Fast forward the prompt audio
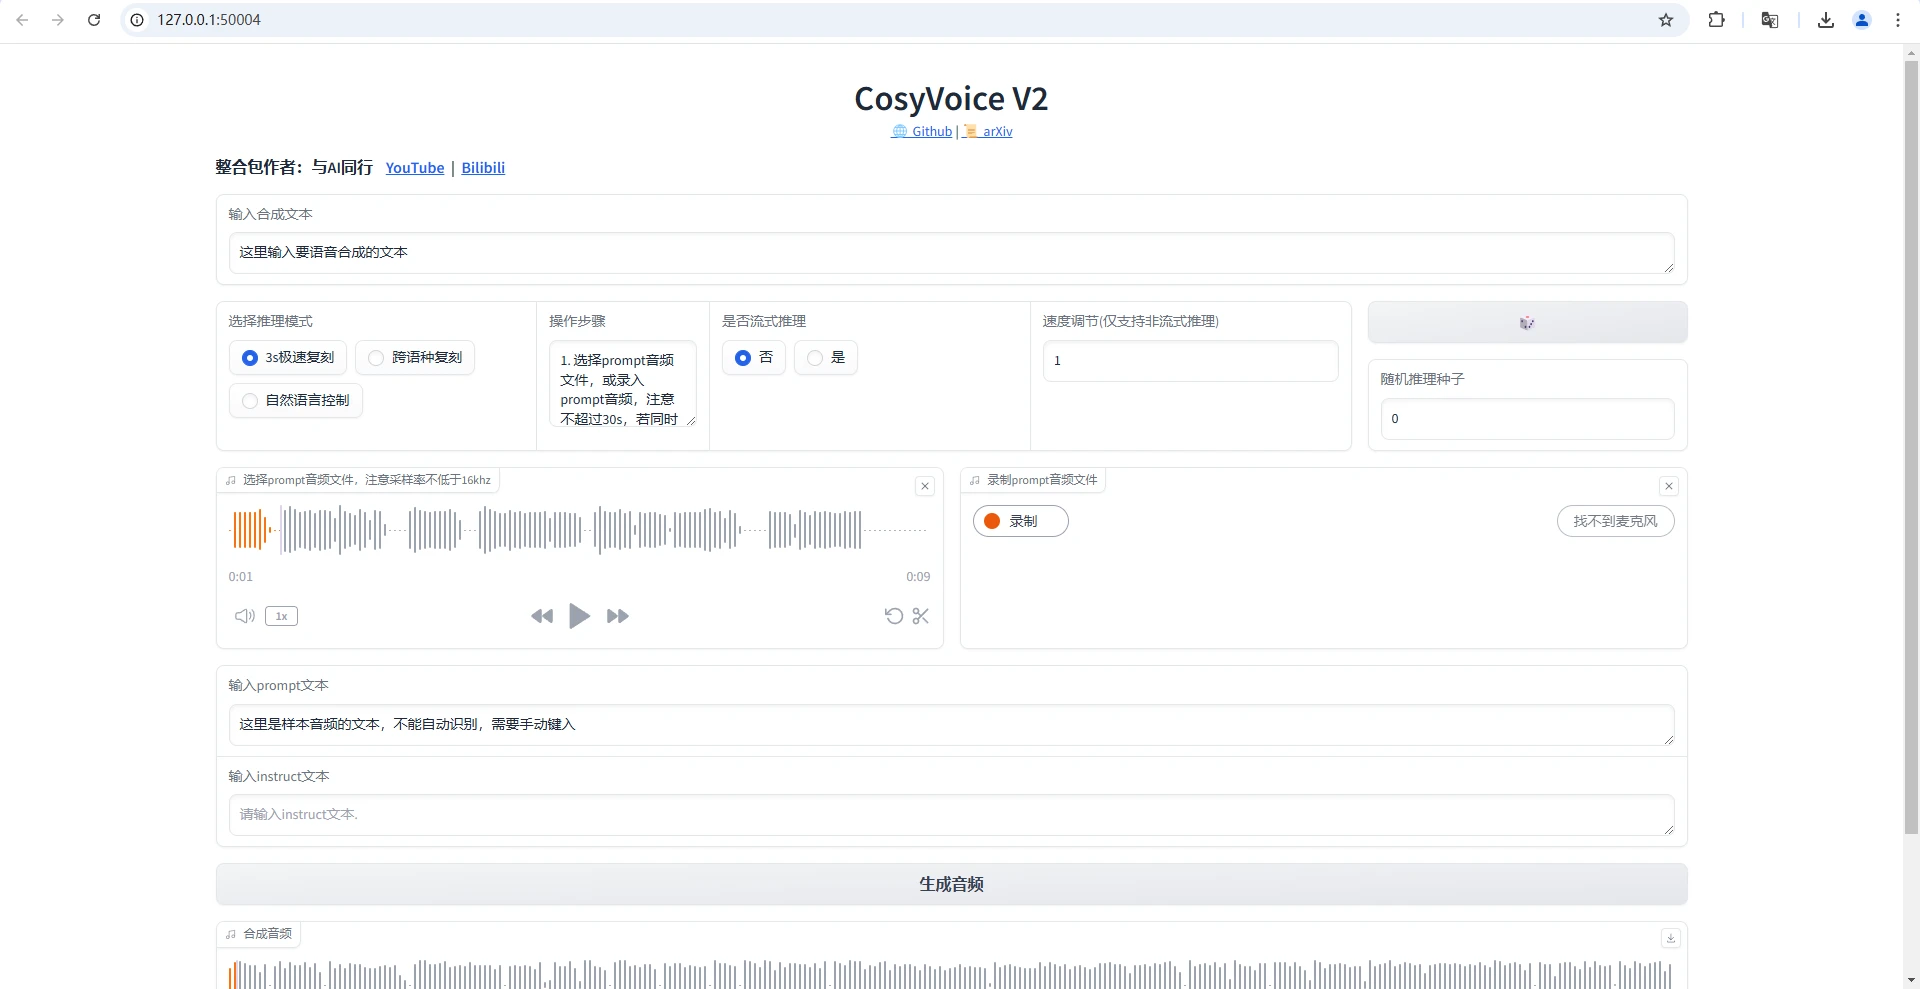 618,616
